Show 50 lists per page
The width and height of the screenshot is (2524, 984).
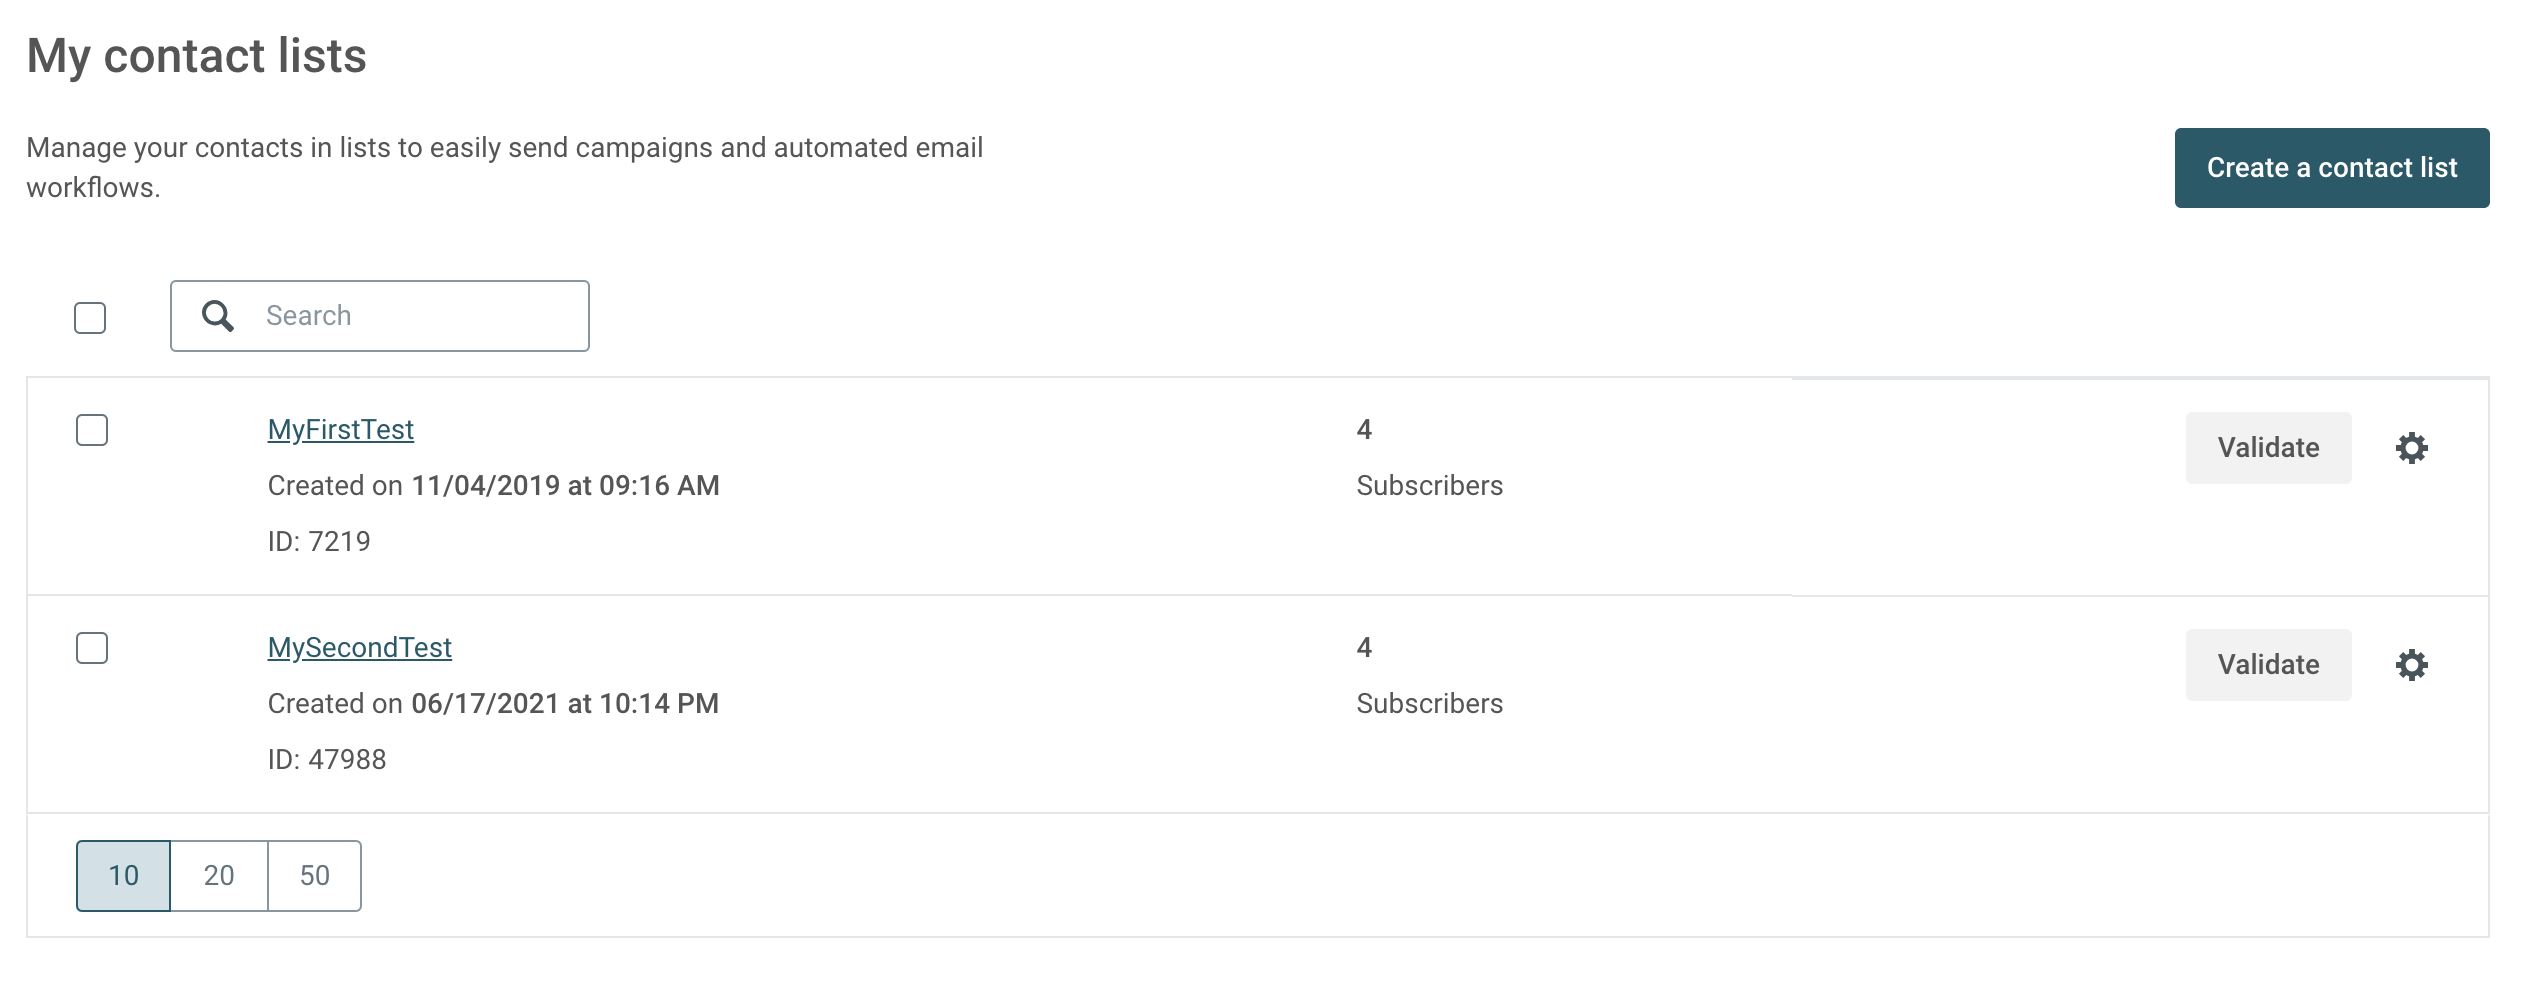point(314,876)
